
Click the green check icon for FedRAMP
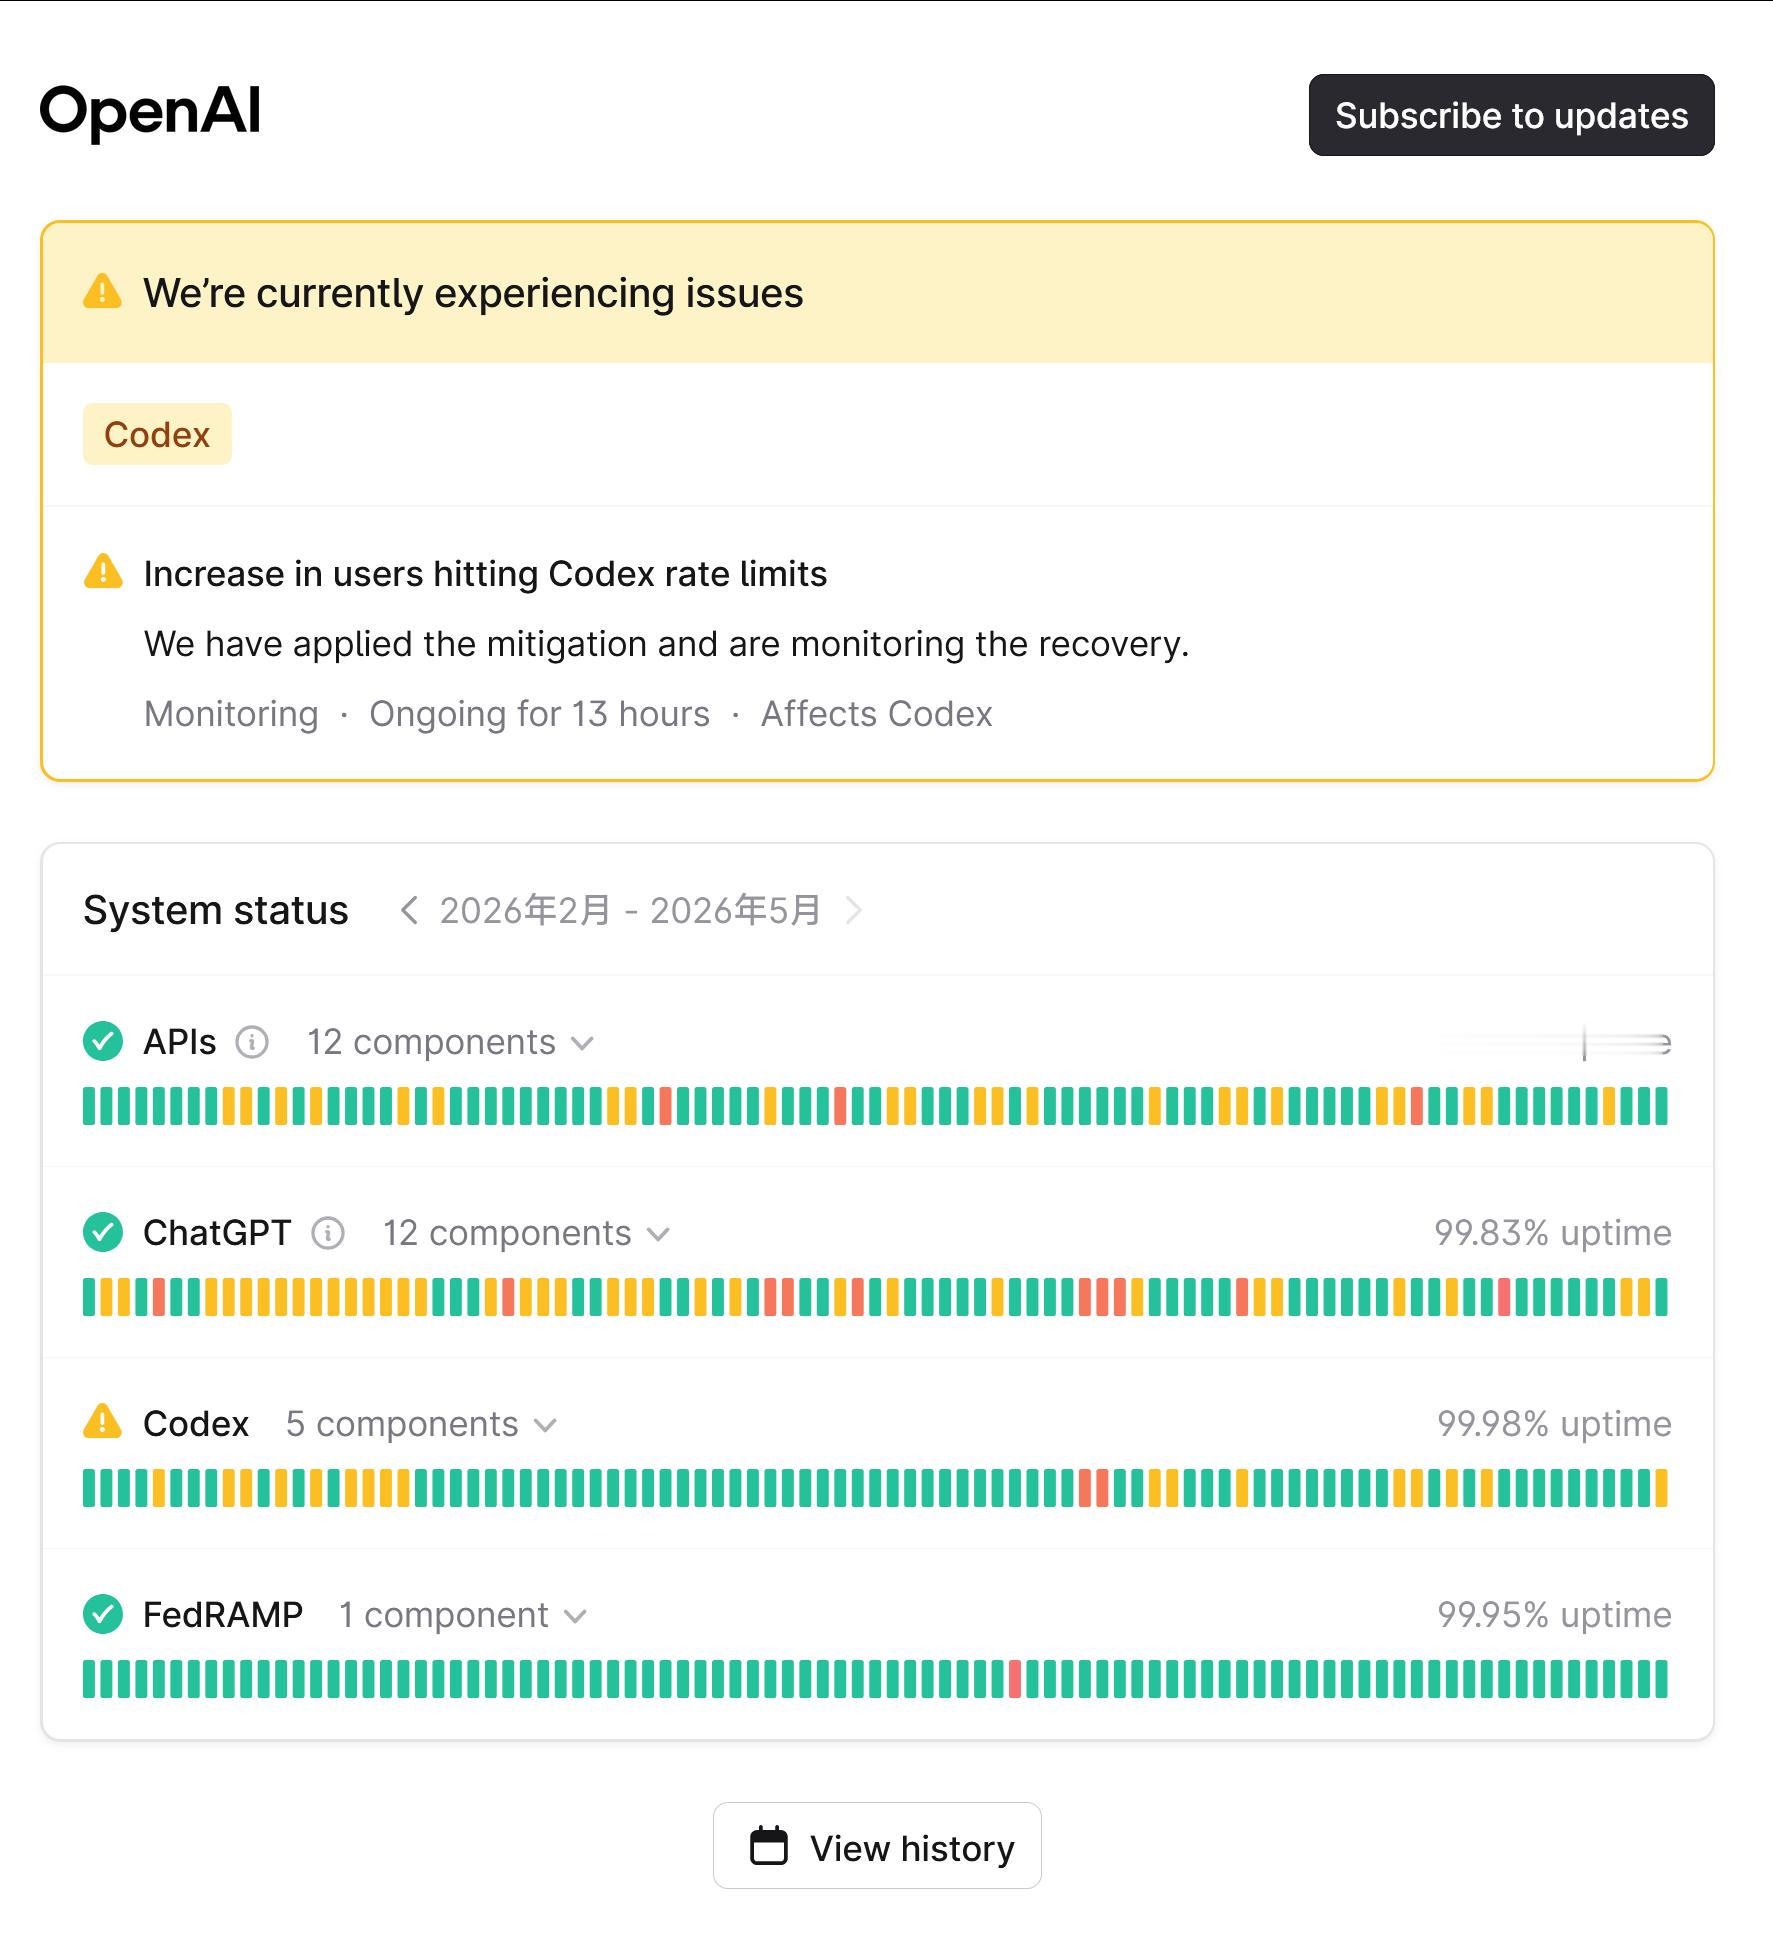point(103,1614)
